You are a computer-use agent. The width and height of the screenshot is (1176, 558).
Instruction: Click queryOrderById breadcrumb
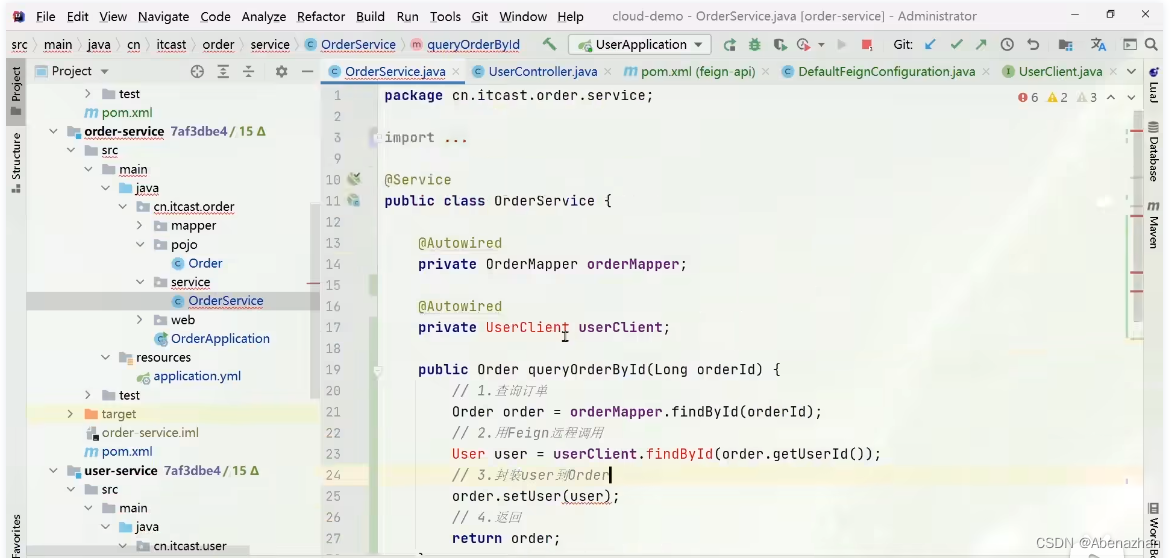472,45
